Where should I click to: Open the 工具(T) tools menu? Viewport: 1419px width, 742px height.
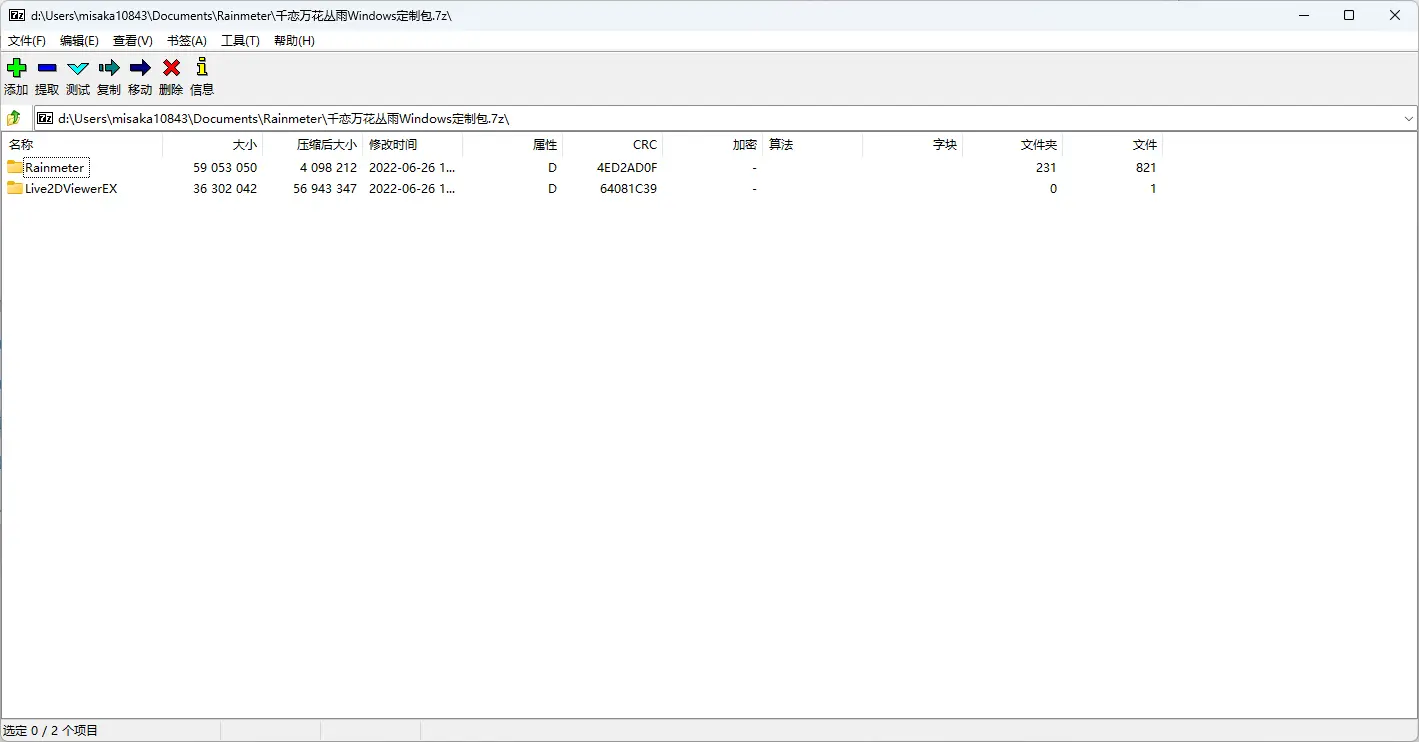coord(240,41)
